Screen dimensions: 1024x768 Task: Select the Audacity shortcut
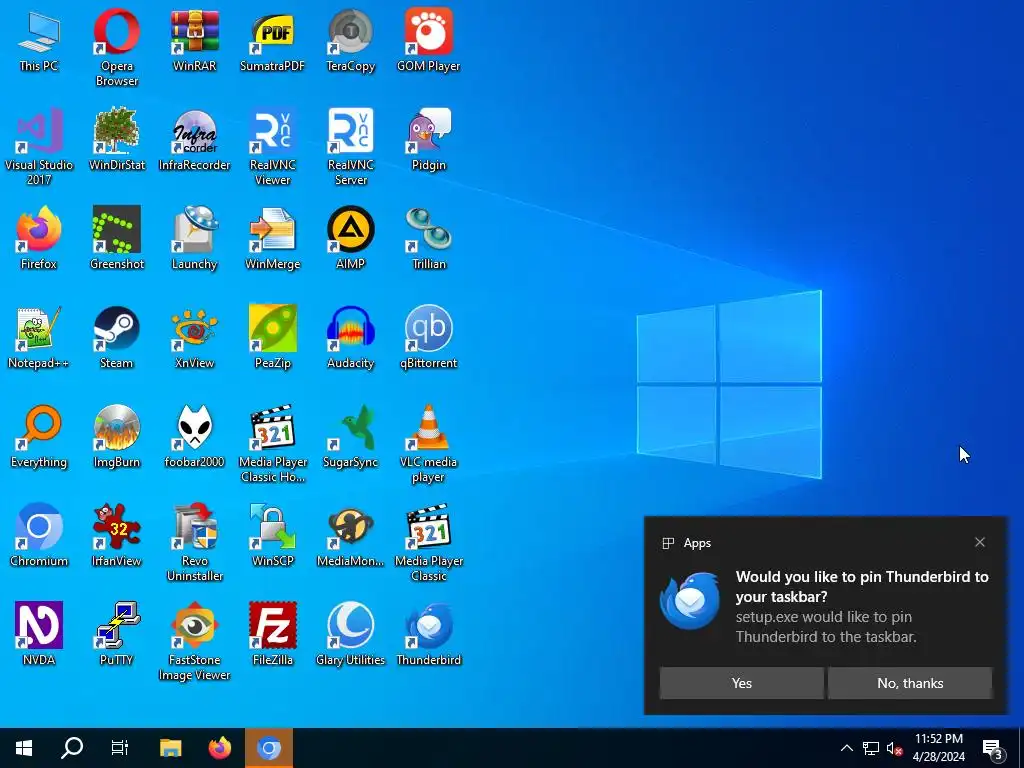tap(351, 337)
